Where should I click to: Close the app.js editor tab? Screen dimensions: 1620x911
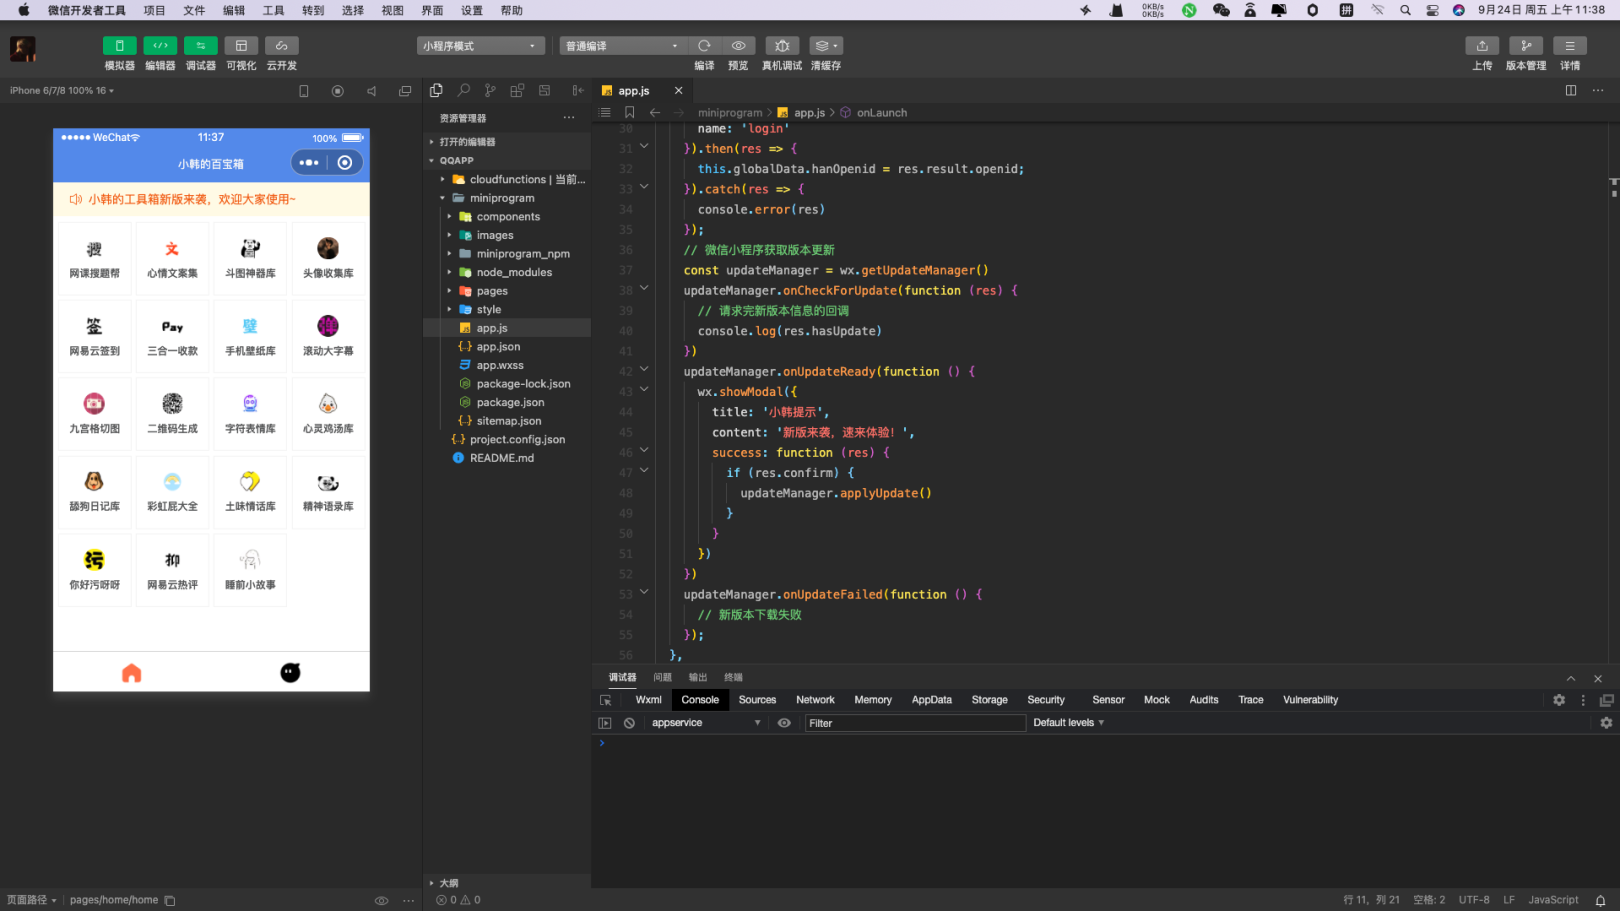pyautogui.click(x=678, y=91)
